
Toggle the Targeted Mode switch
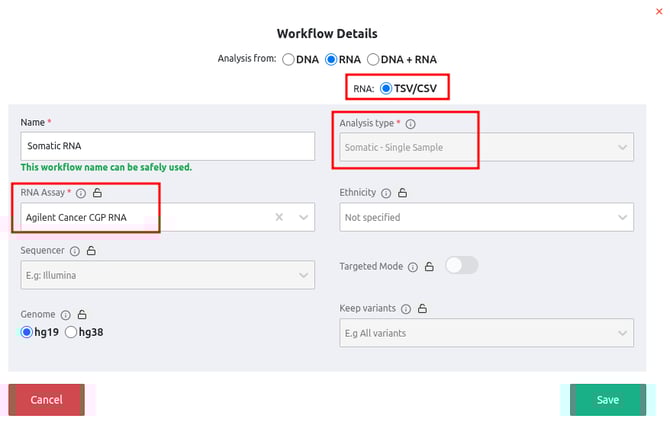click(462, 266)
